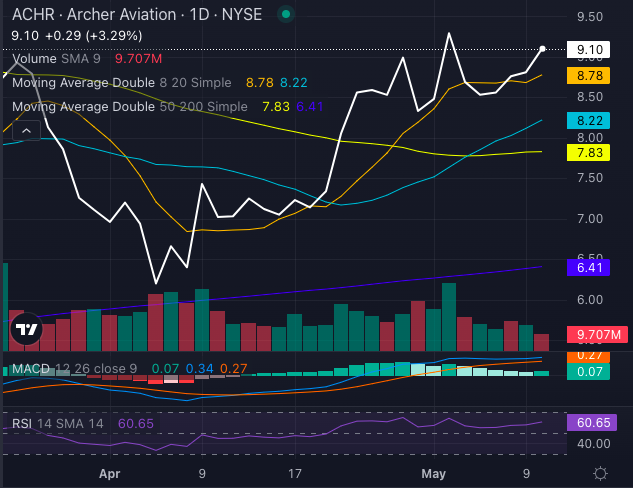Open chart settings gear icon
This screenshot has width=633, height=488.
click(600, 473)
